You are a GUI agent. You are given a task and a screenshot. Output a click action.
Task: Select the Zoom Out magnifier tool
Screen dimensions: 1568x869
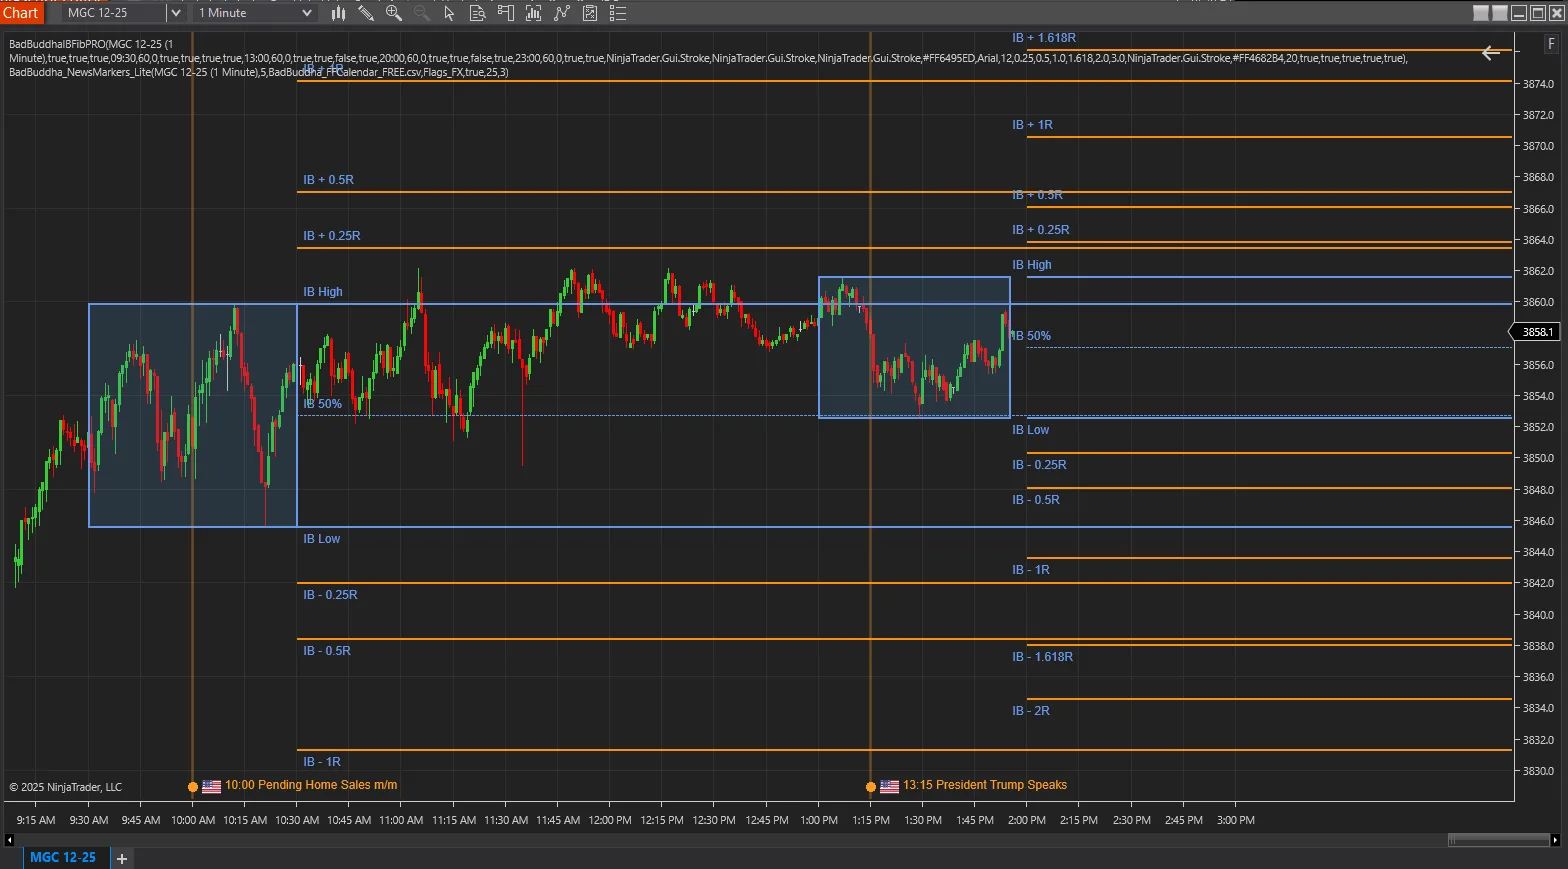(422, 13)
